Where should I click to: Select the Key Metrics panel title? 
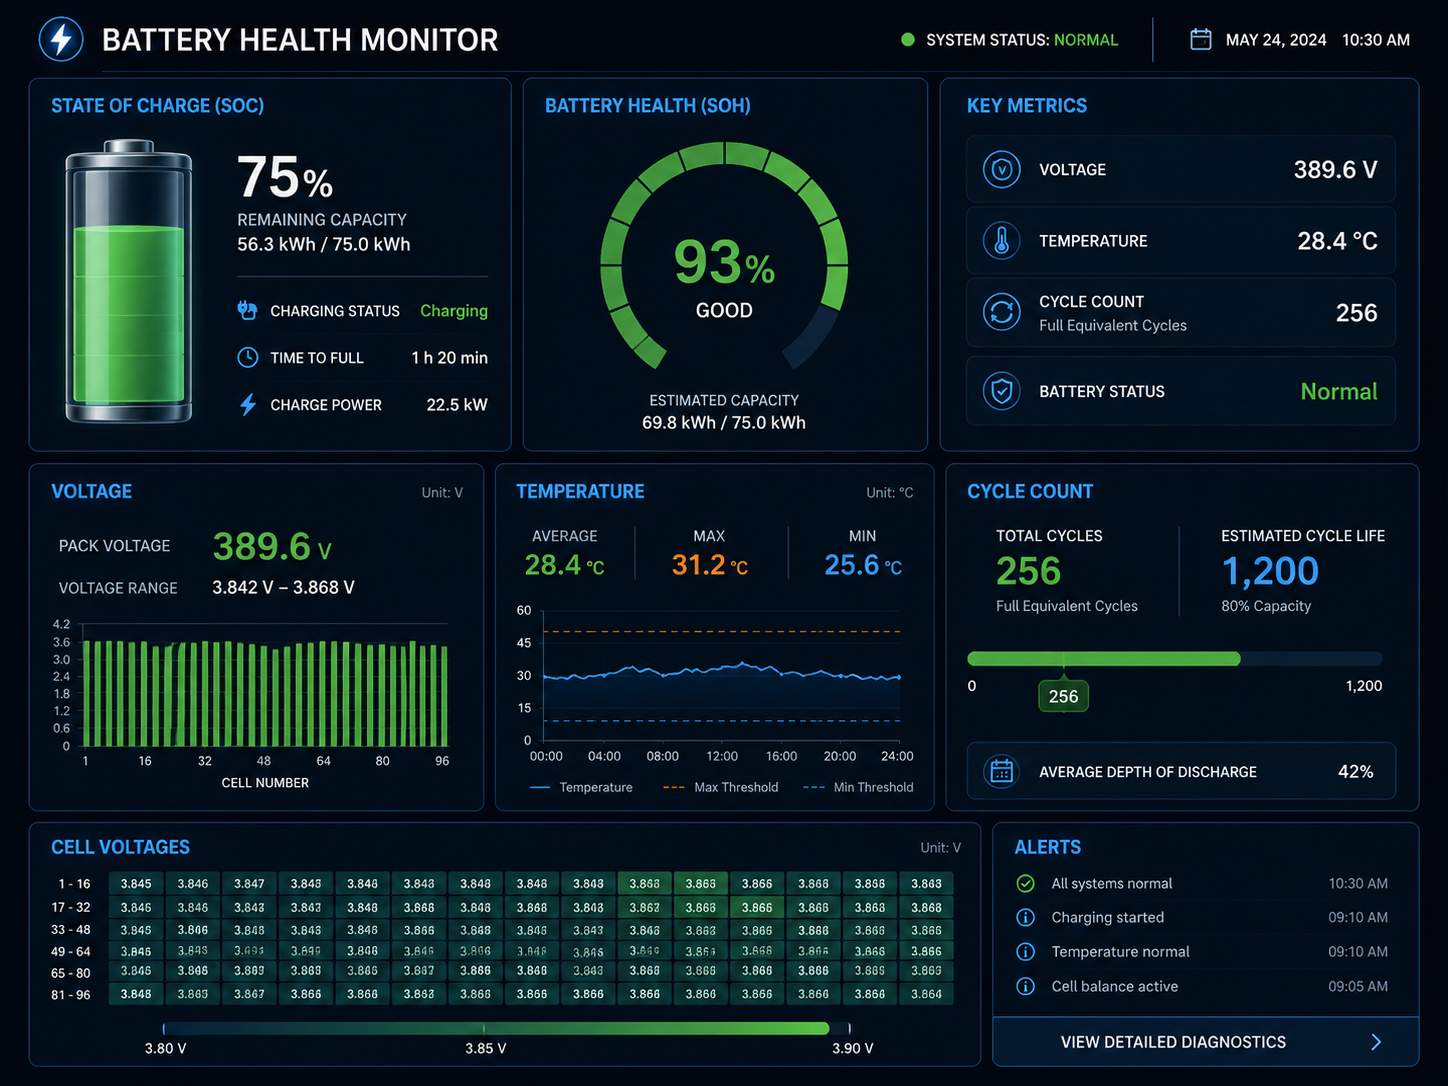pyautogui.click(x=1027, y=106)
